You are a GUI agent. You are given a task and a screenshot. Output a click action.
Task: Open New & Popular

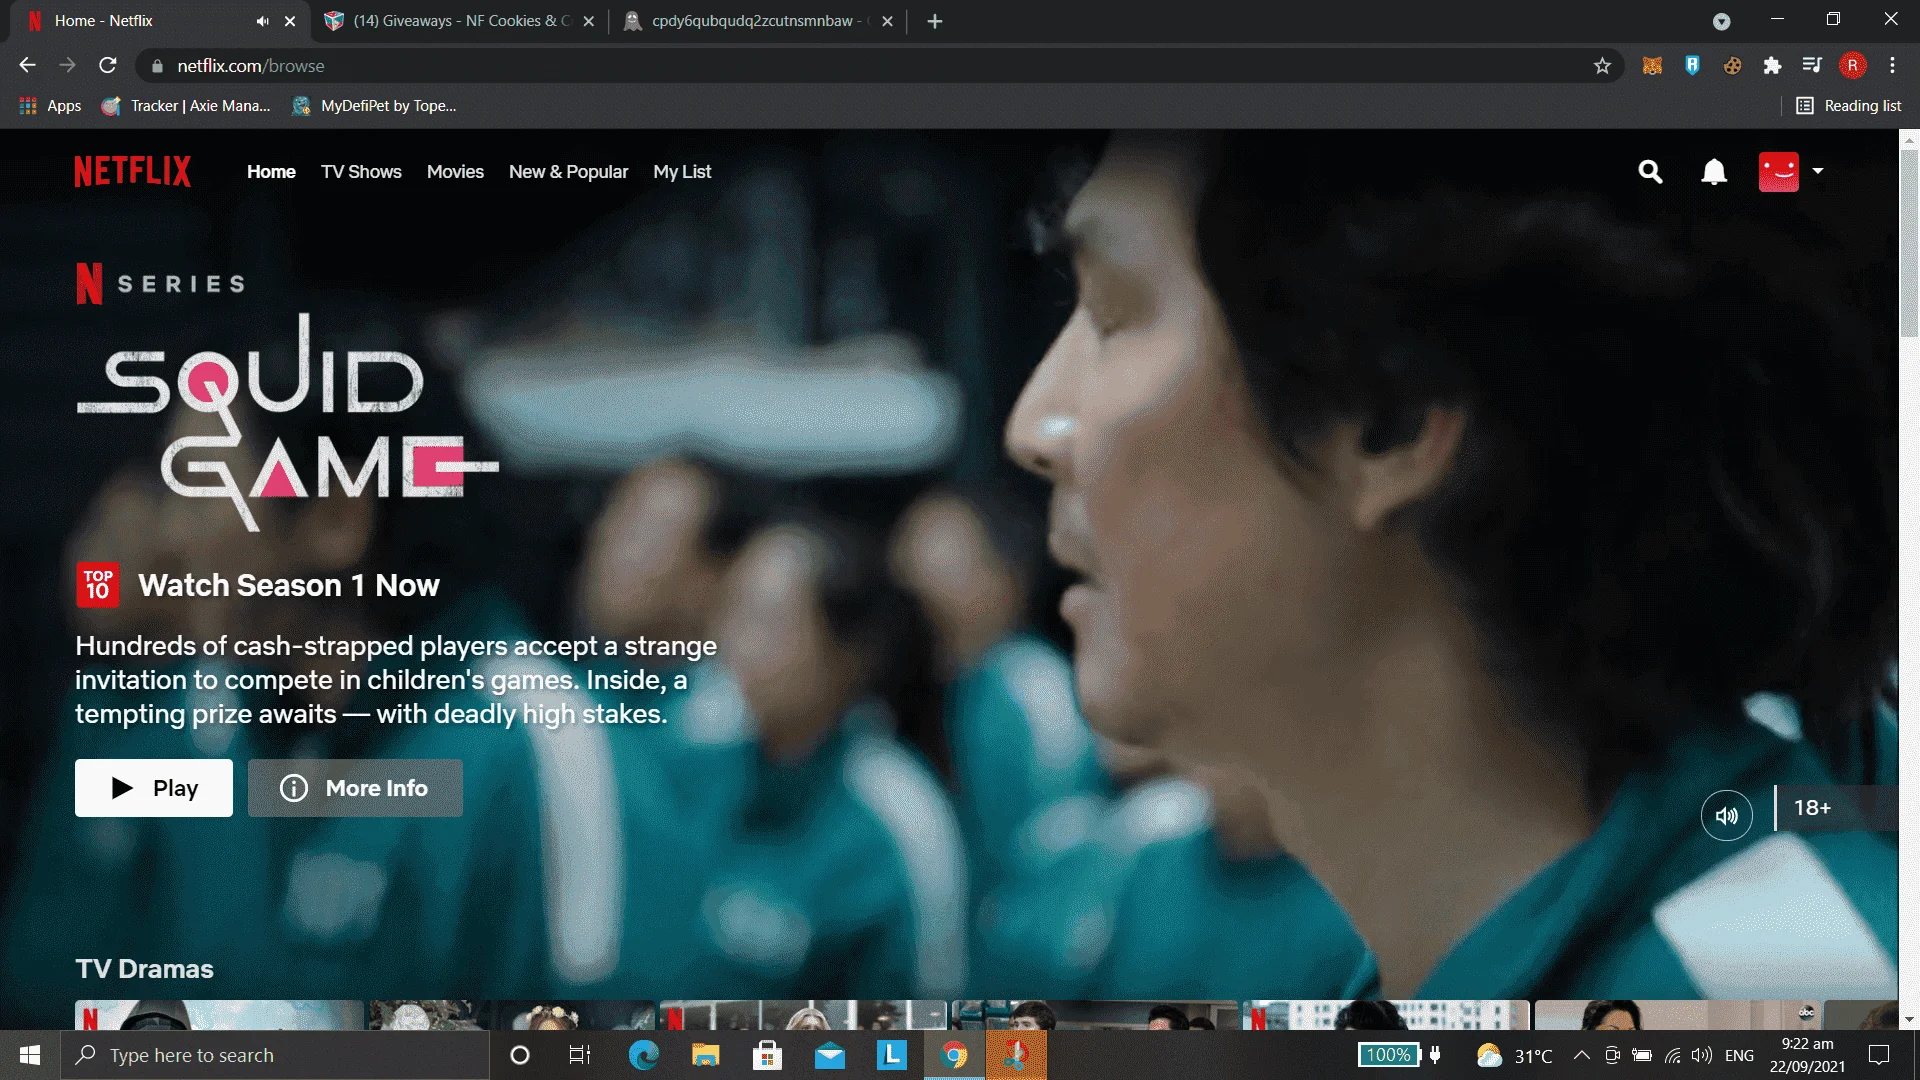[x=568, y=171]
